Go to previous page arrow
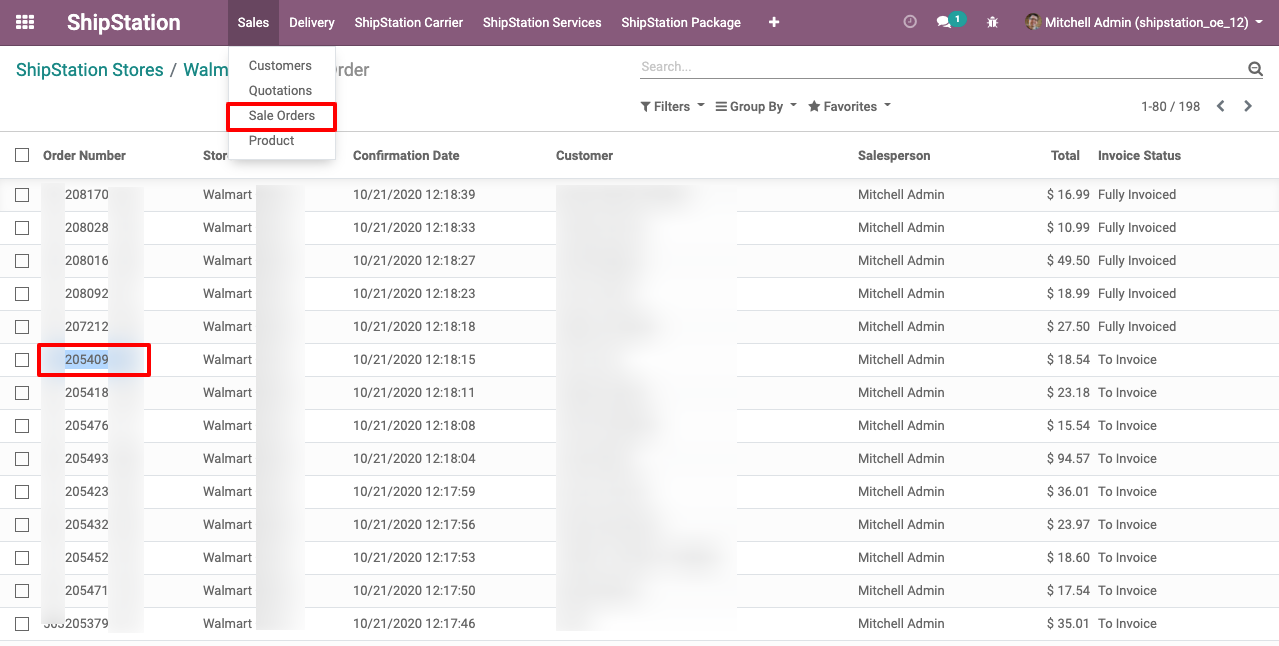This screenshot has height=646, width=1279. [x=1221, y=106]
